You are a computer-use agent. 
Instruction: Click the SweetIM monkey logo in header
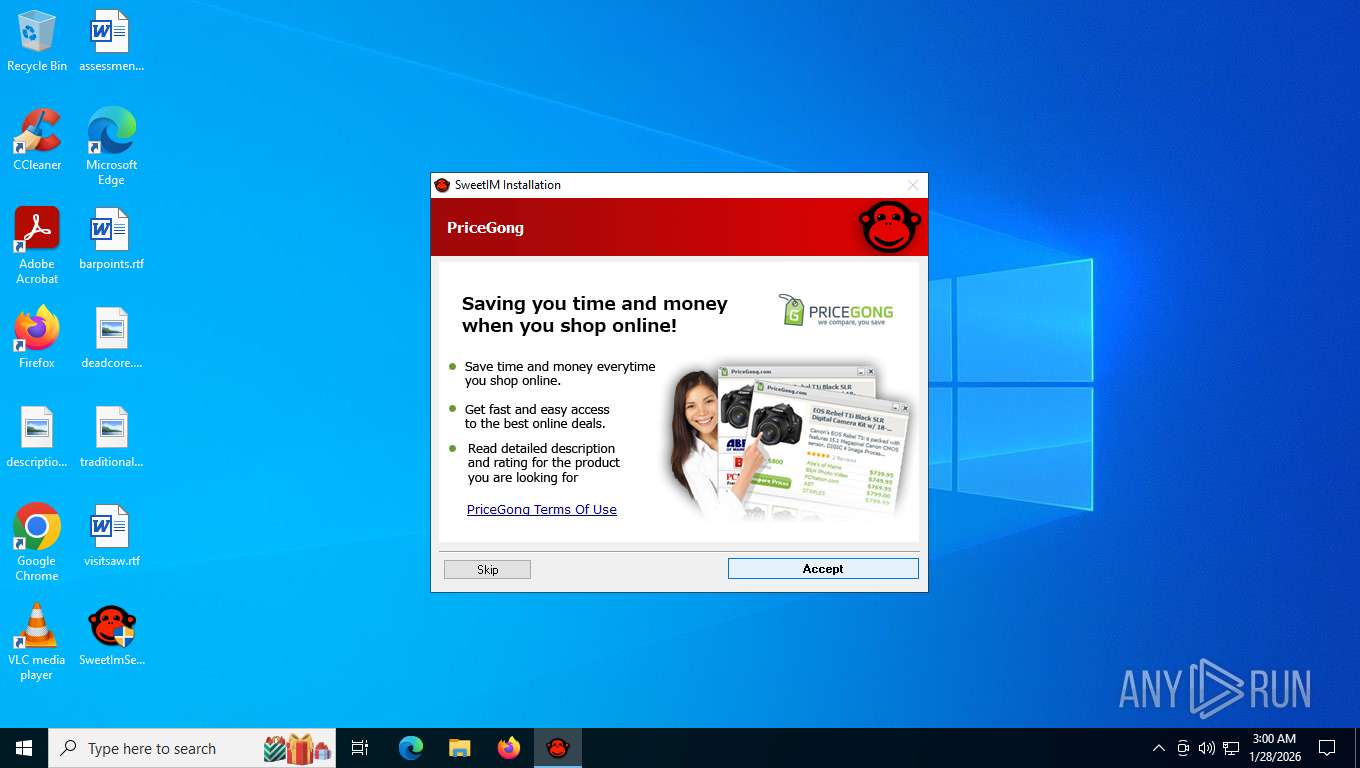click(890, 227)
